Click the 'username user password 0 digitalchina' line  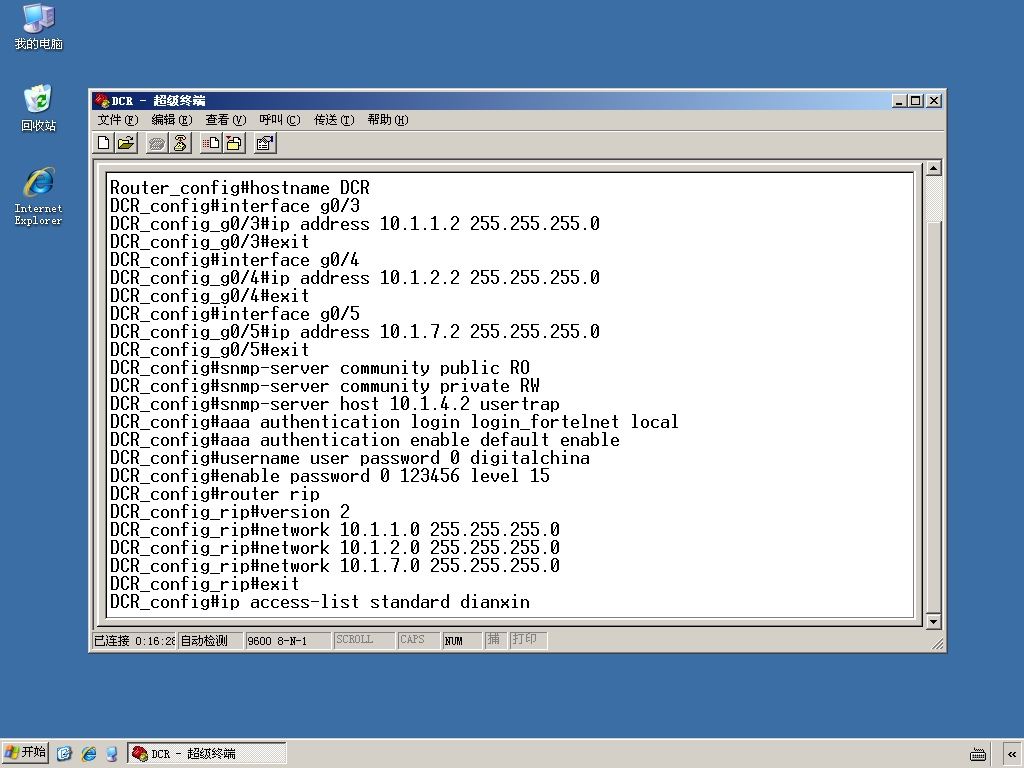(350, 458)
